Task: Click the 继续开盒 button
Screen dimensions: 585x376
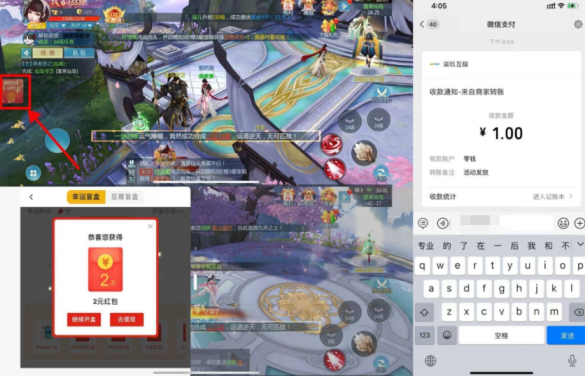Action: (x=84, y=319)
